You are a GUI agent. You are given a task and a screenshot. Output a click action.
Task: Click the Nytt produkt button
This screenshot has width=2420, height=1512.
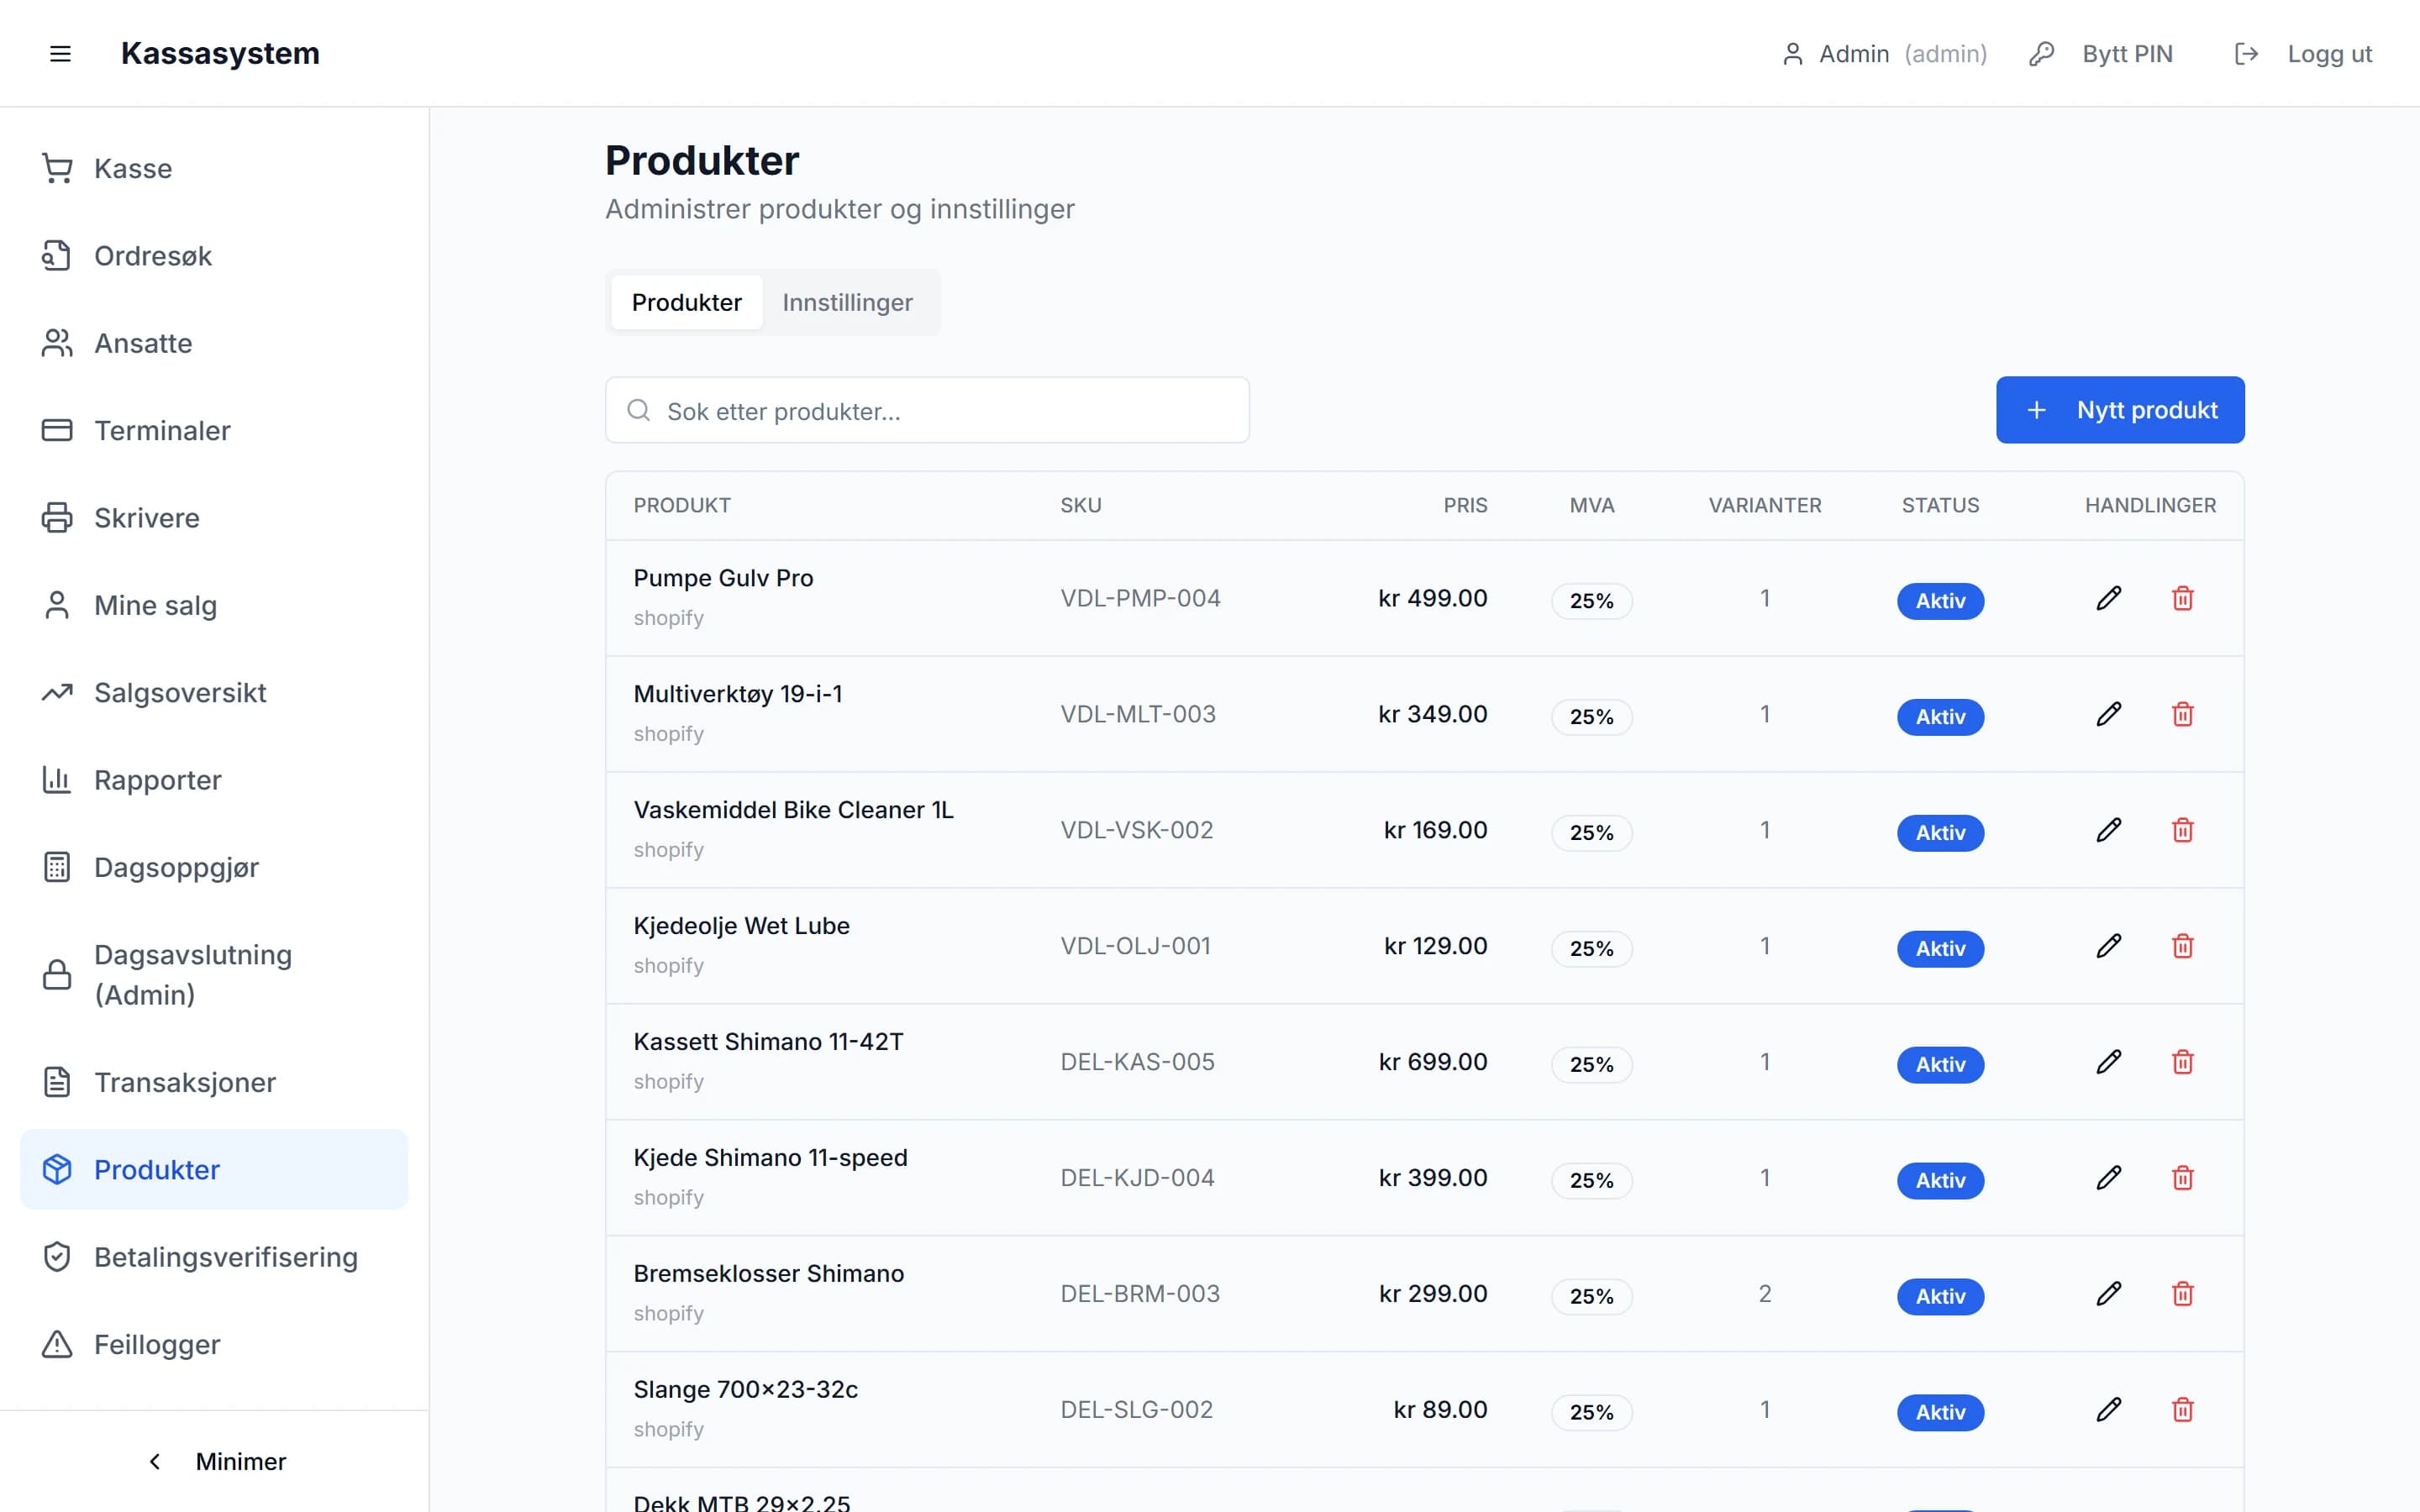click(2120, 410)
